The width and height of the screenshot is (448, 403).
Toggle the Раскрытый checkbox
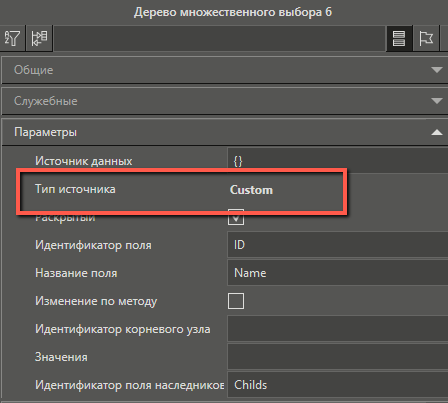click(x=236, y=217)
